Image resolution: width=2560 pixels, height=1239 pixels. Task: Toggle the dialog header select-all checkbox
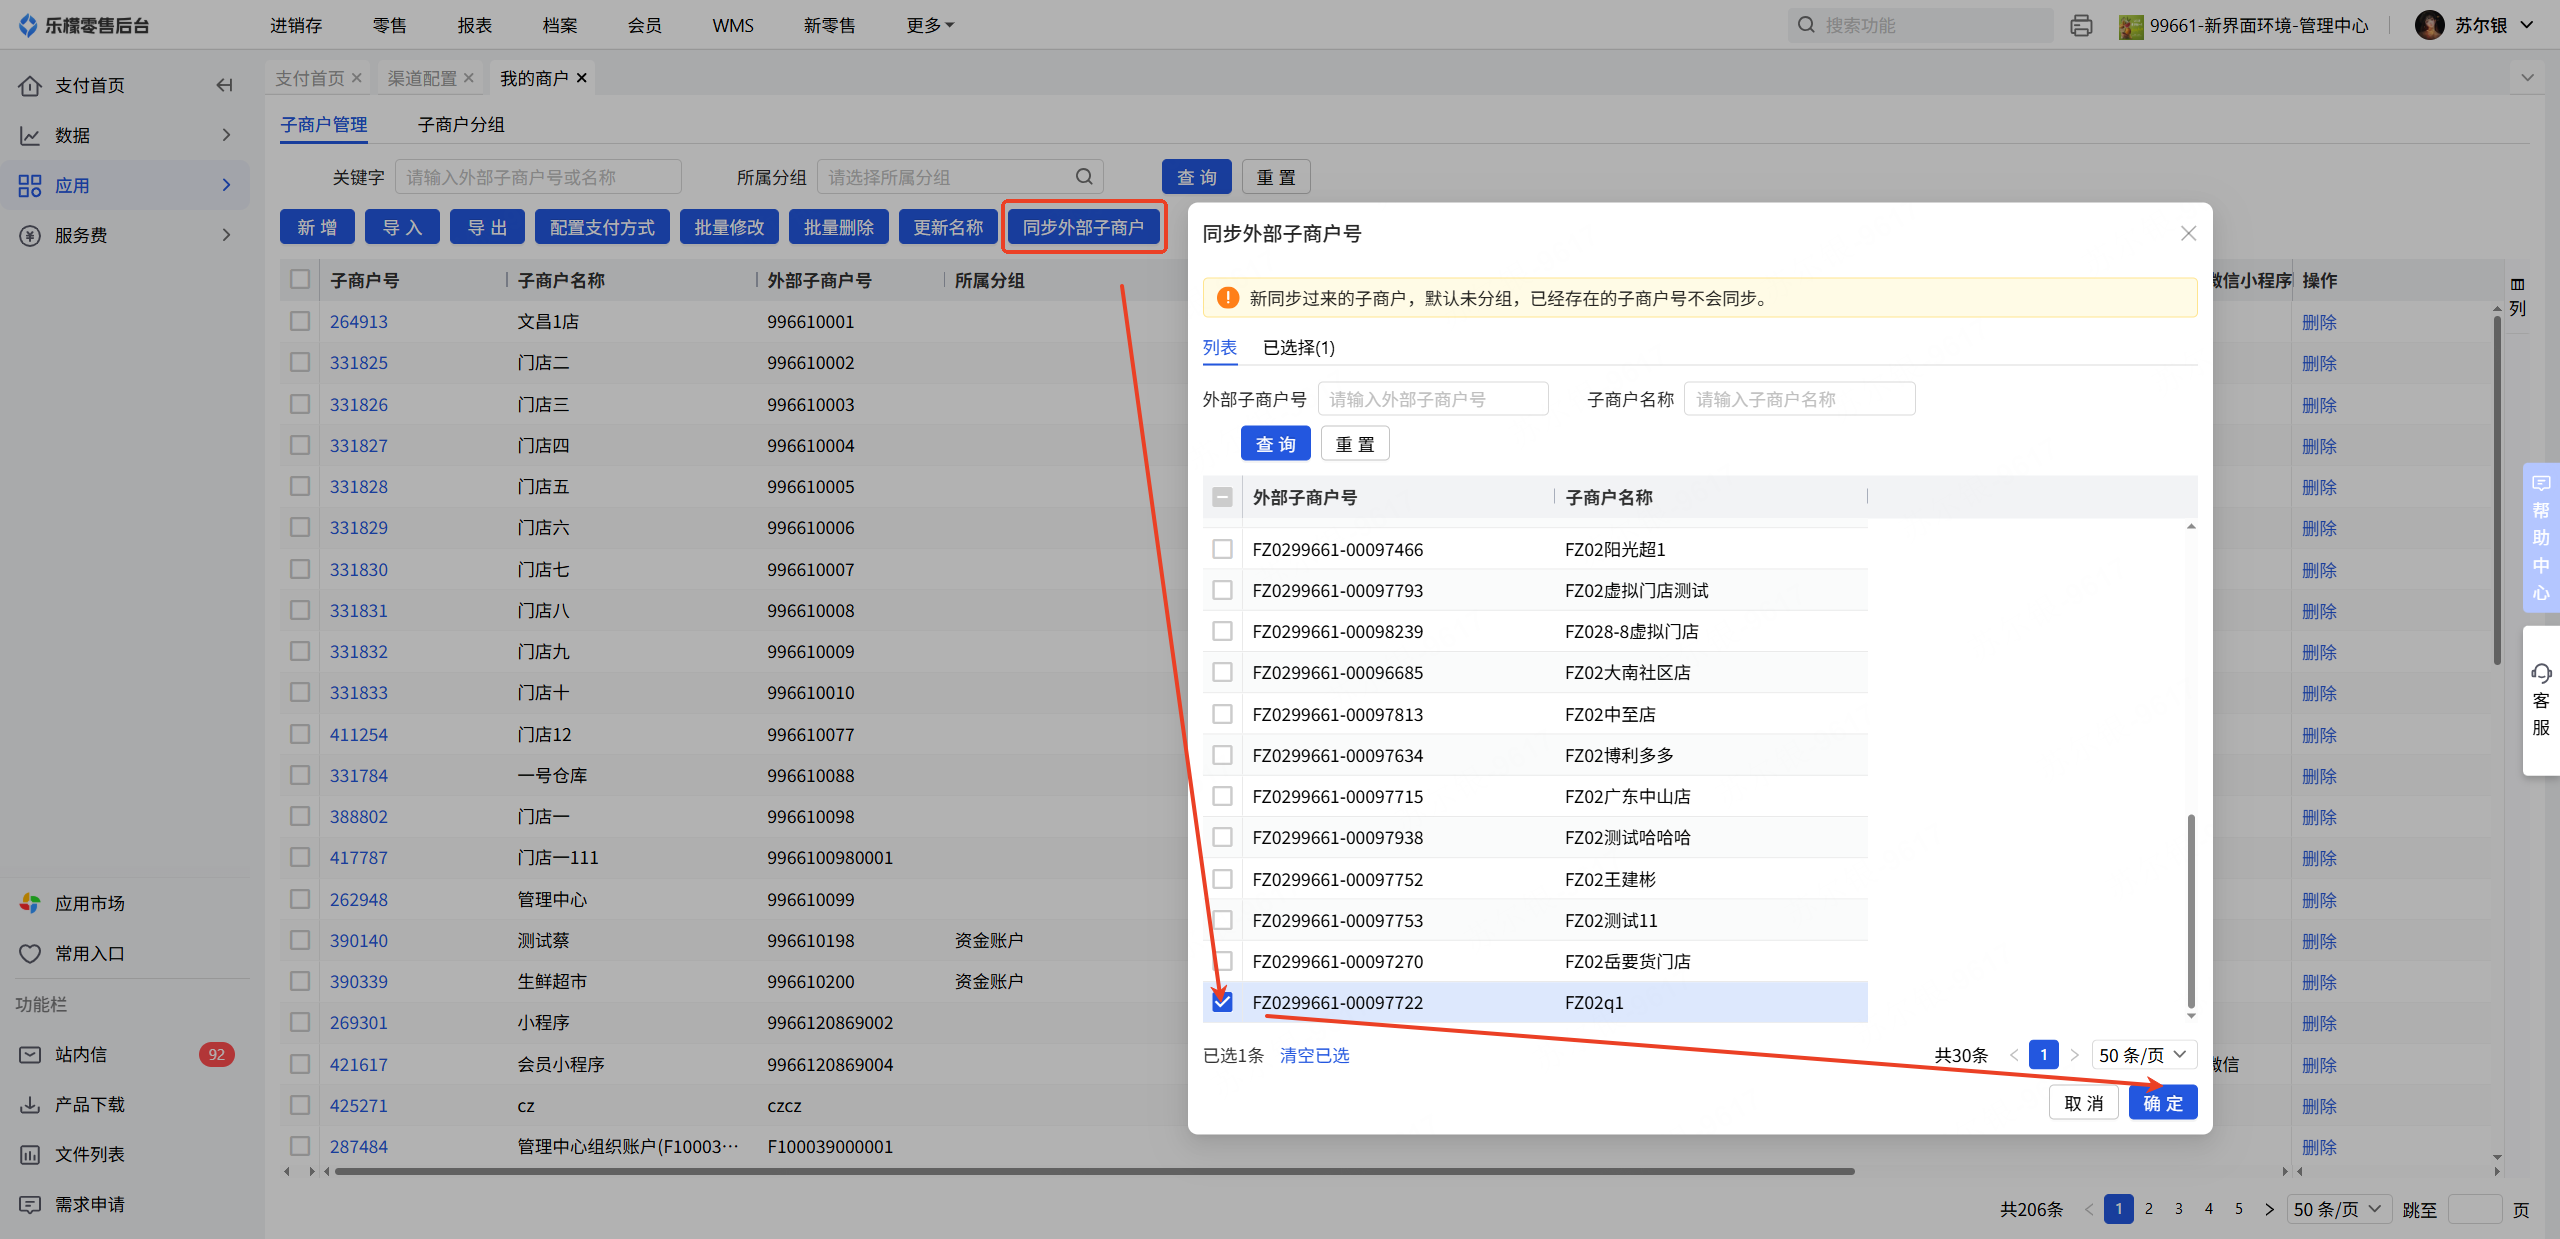click(1222, 497)
